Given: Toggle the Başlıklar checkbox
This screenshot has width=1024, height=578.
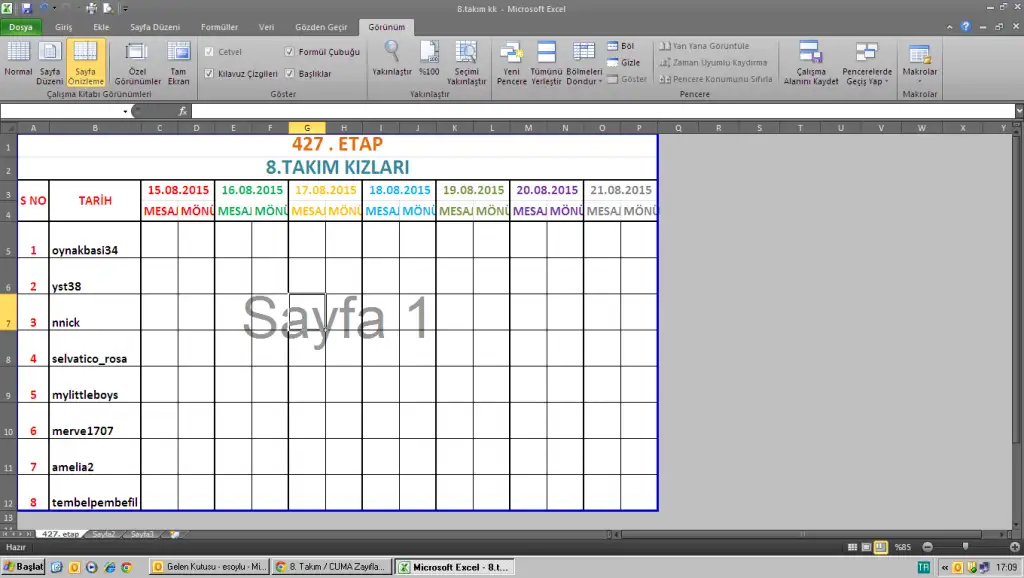Looking at the screenshot, I should [x=289, y=73].
